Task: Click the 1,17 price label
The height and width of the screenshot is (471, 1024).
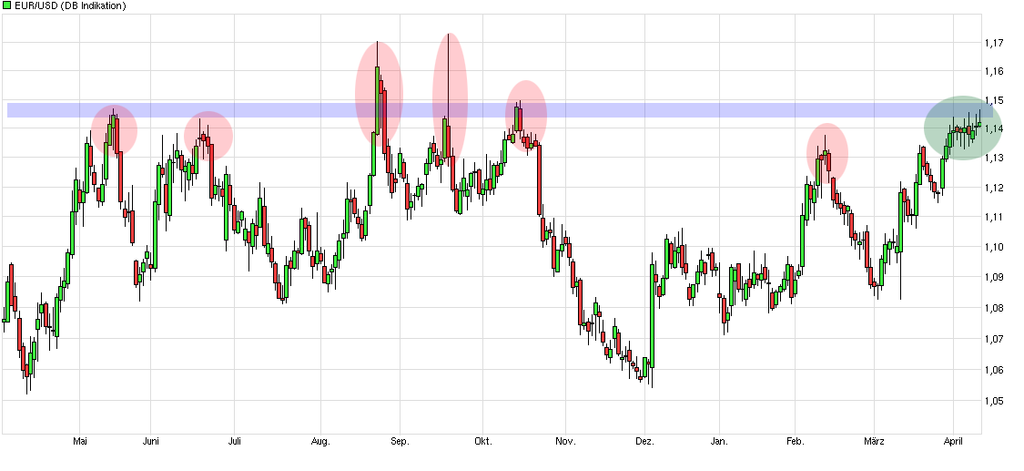Action: pyautogui.click(x=993, y=43)
